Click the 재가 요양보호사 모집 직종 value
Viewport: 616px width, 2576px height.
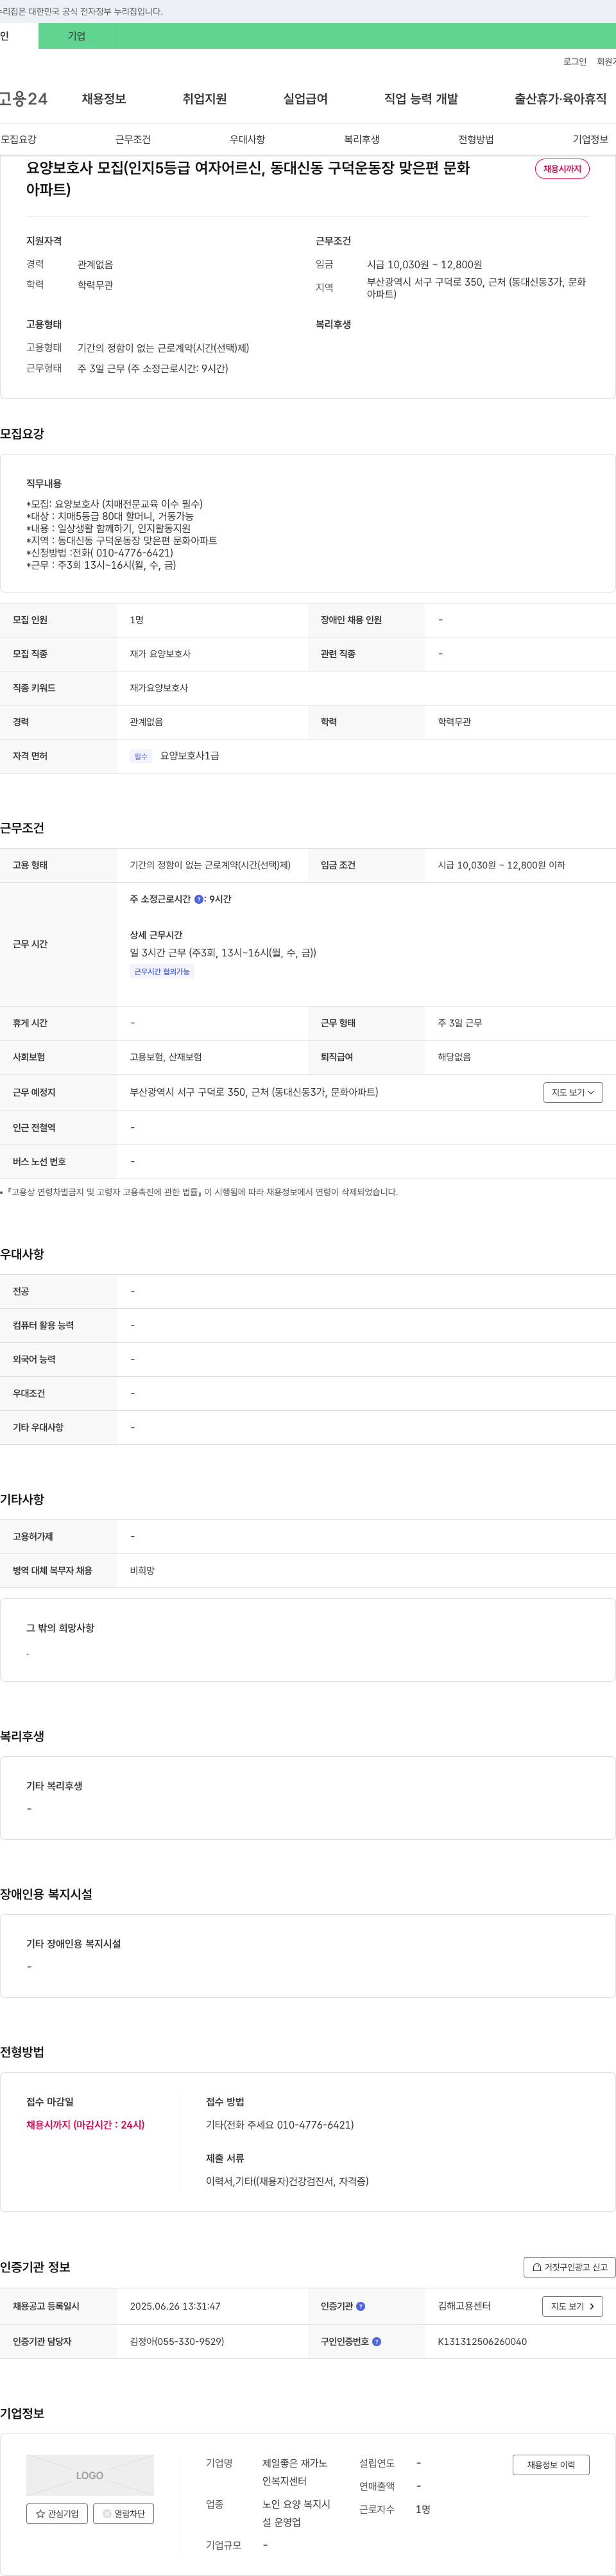coord(160,654)
